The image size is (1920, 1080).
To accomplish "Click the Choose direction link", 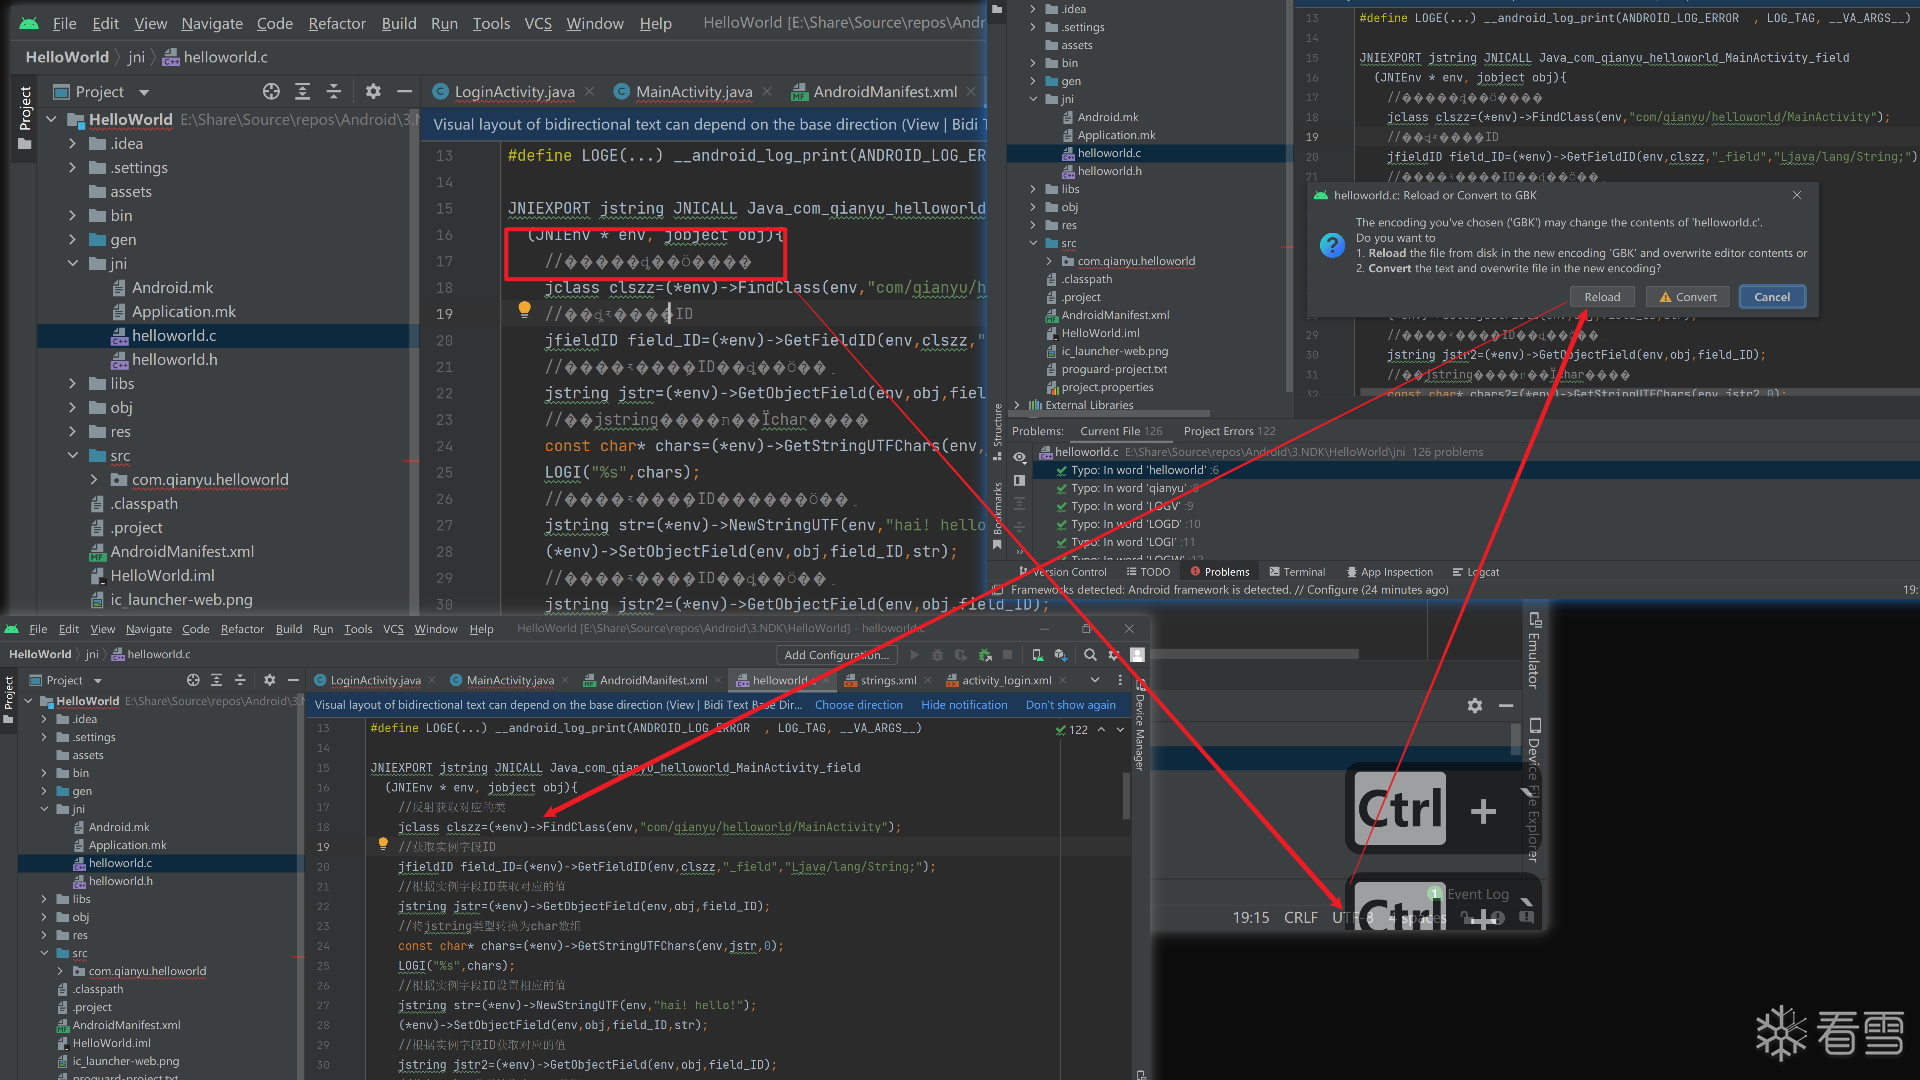I will click(858, 705).
